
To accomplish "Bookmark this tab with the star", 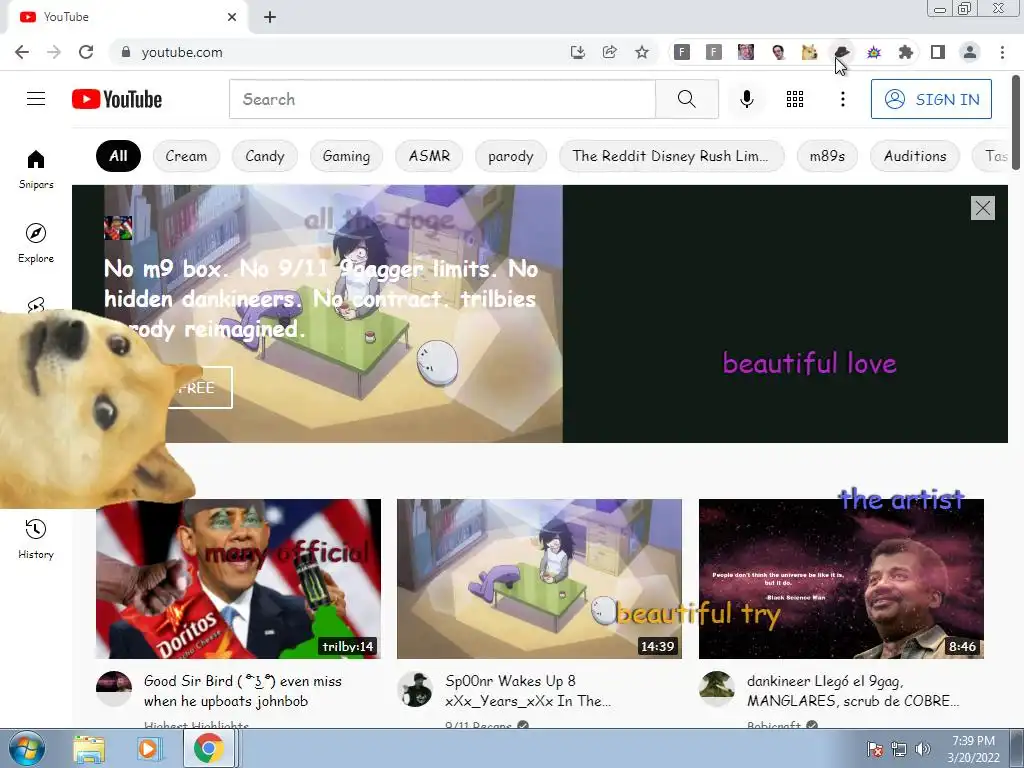I will click(x=642, y=52).
